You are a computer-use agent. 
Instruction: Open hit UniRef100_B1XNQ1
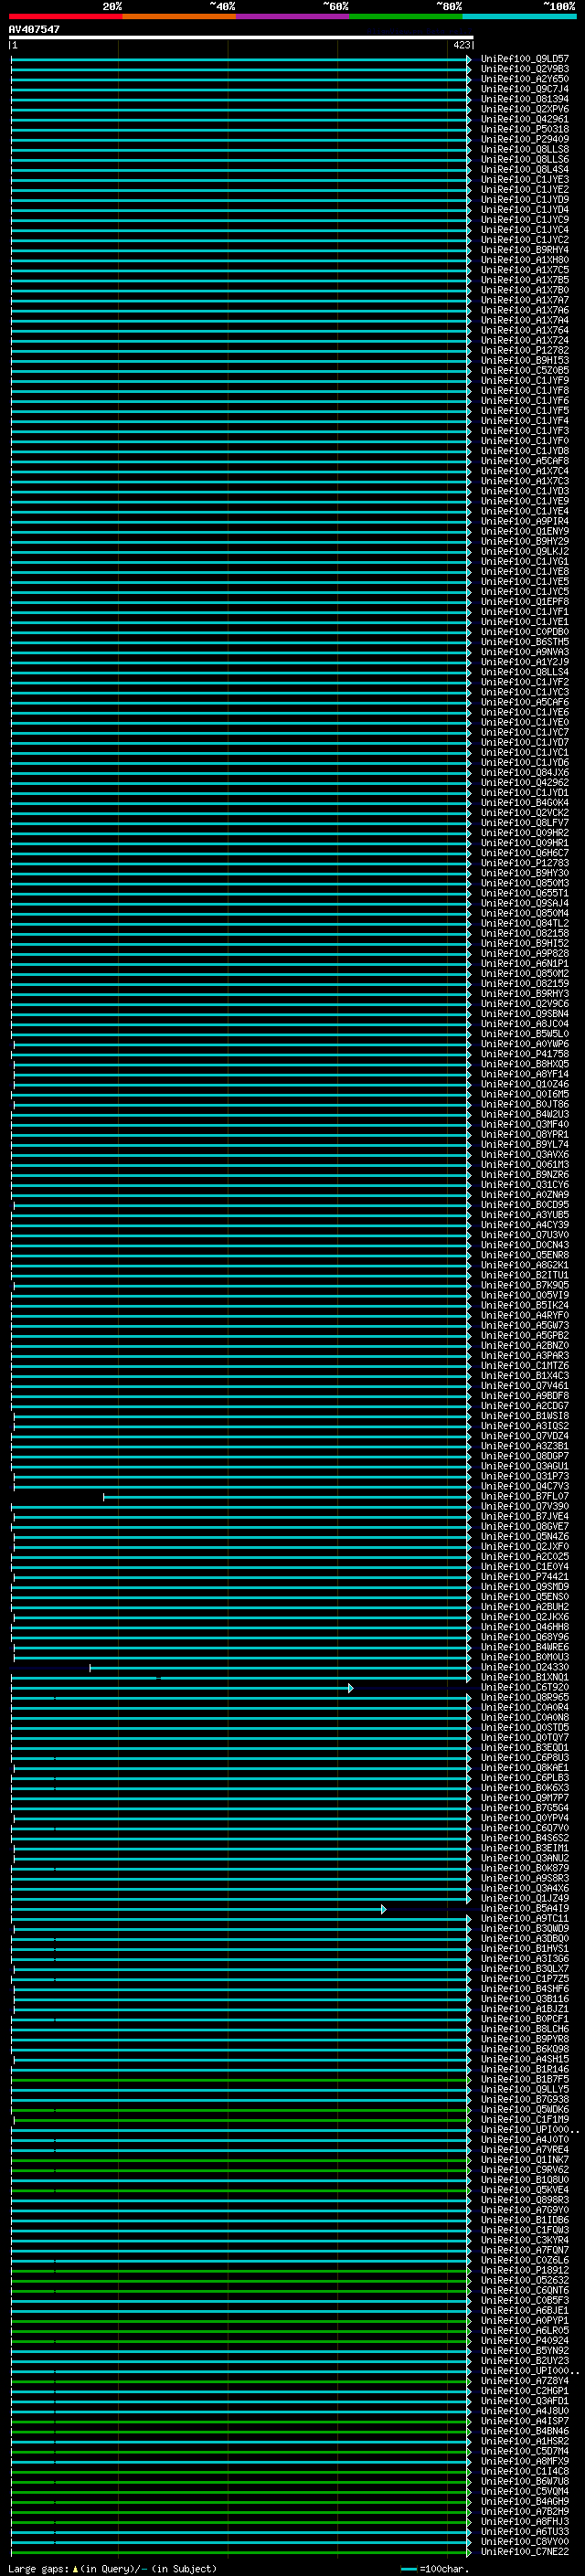(524, 1678)
